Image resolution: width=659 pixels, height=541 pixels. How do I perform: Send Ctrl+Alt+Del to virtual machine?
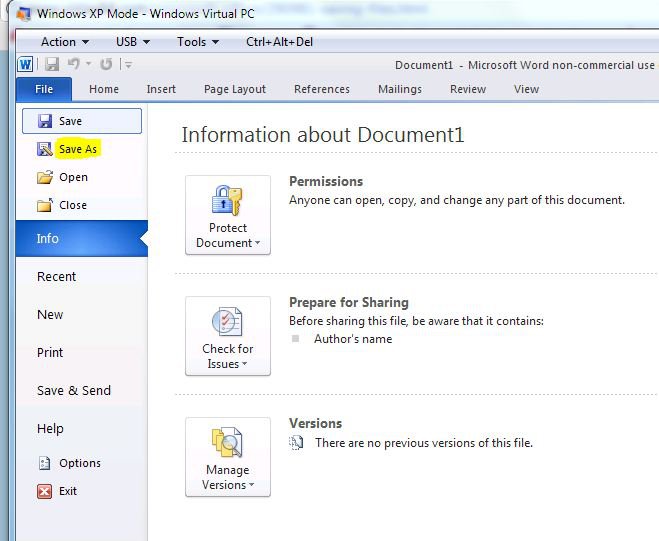[x=279, y=42]
